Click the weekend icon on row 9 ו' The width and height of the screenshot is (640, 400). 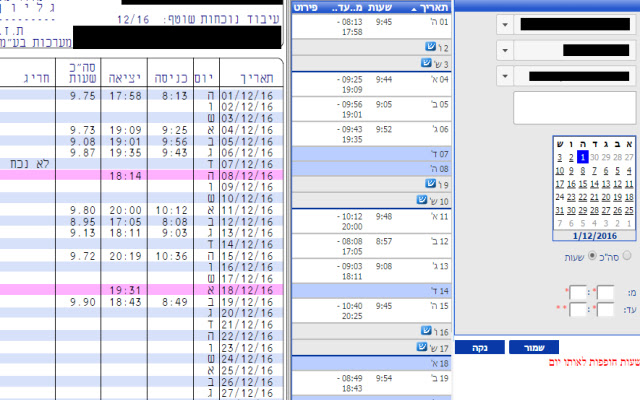[430, 184]
